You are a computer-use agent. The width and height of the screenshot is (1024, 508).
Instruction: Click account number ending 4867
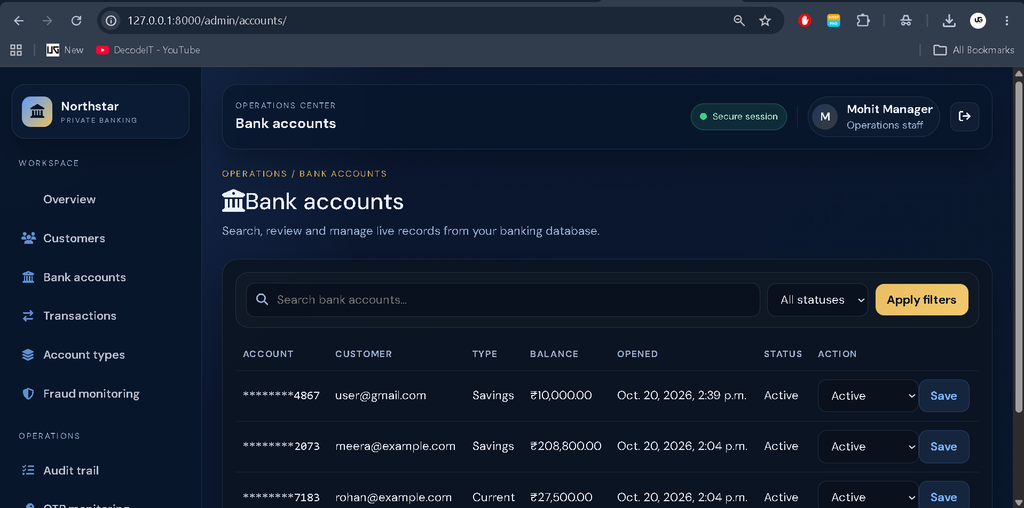tap(281, 396)
